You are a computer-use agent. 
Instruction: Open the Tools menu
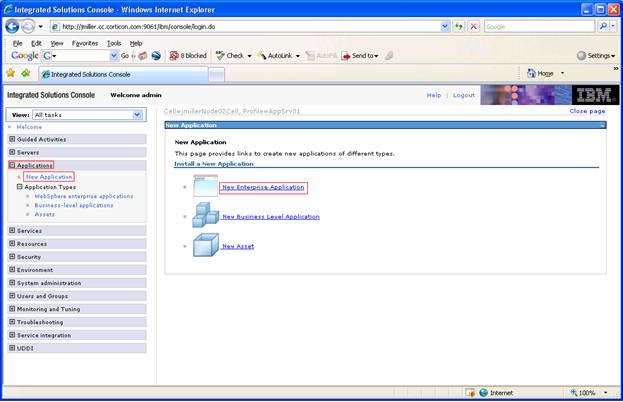pyautogui.click(x=114, y=43)
